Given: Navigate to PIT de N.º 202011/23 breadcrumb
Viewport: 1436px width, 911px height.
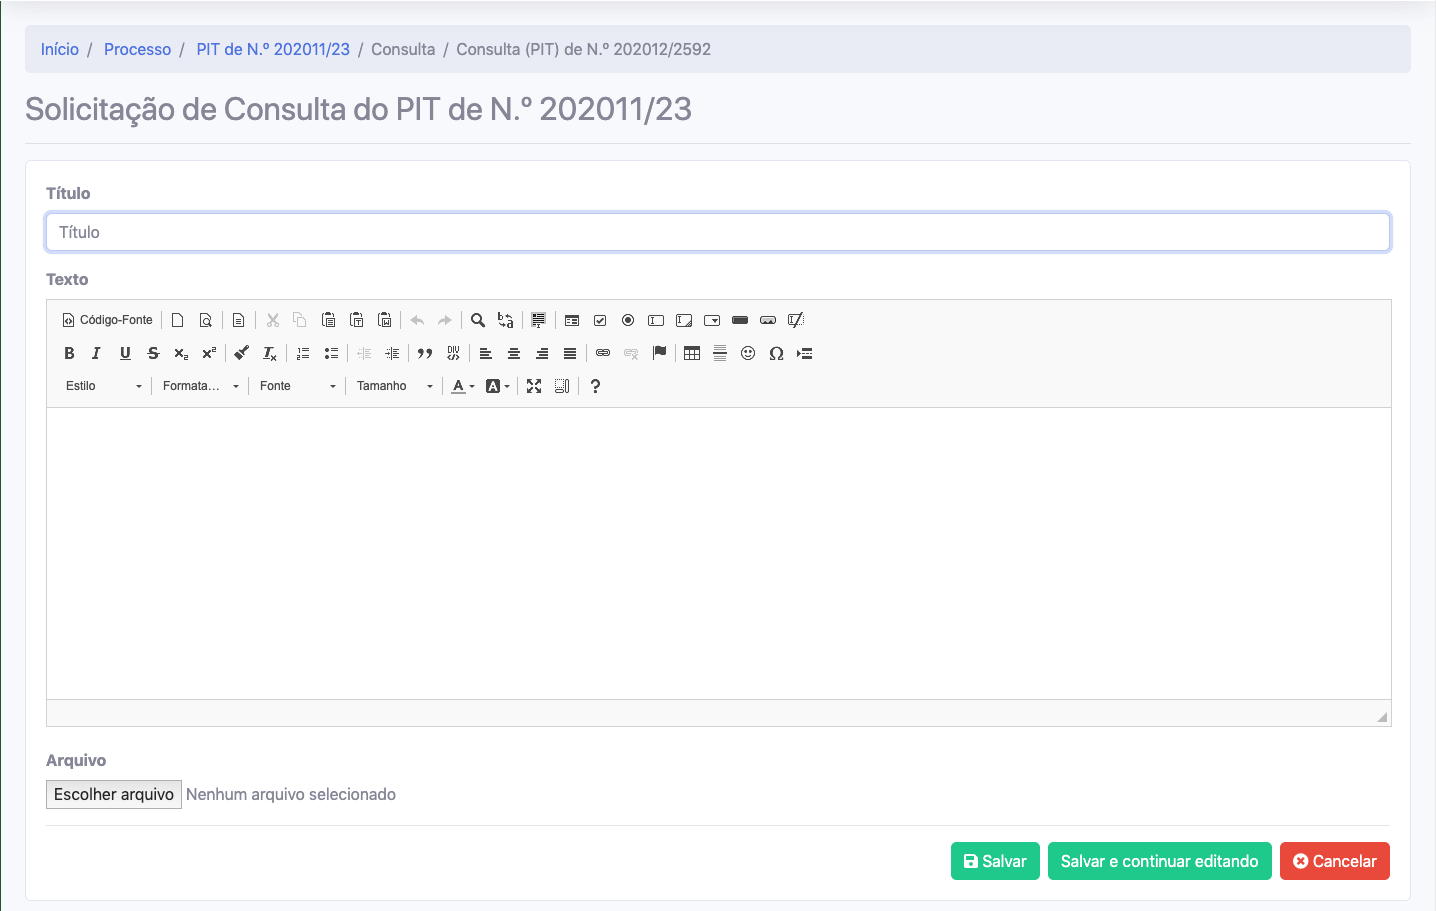Looking at the screenshot, I should (x=273, y=49).
